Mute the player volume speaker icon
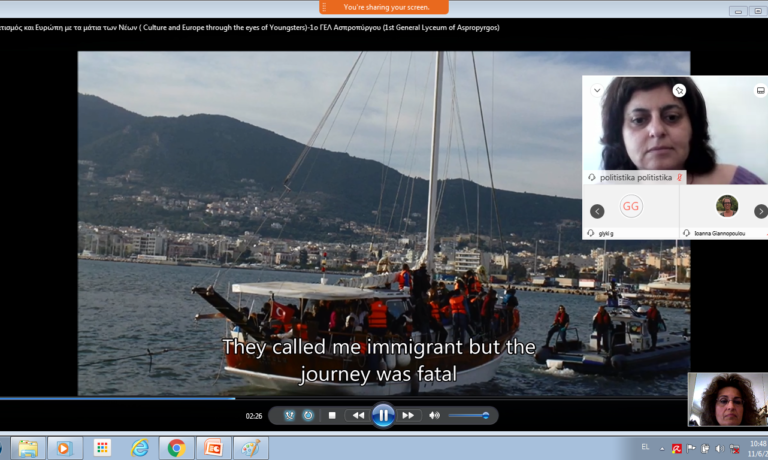 click(x=434, y=415)
